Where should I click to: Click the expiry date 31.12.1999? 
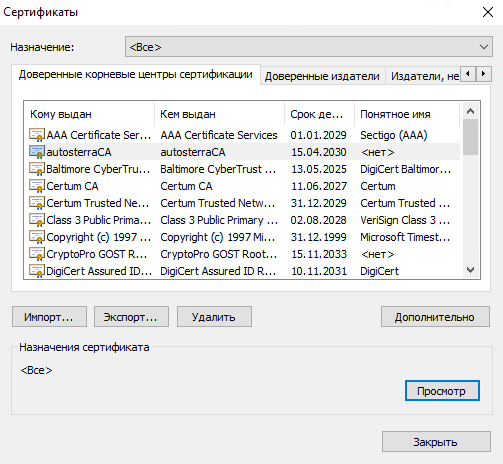click(x=319, y=237)
